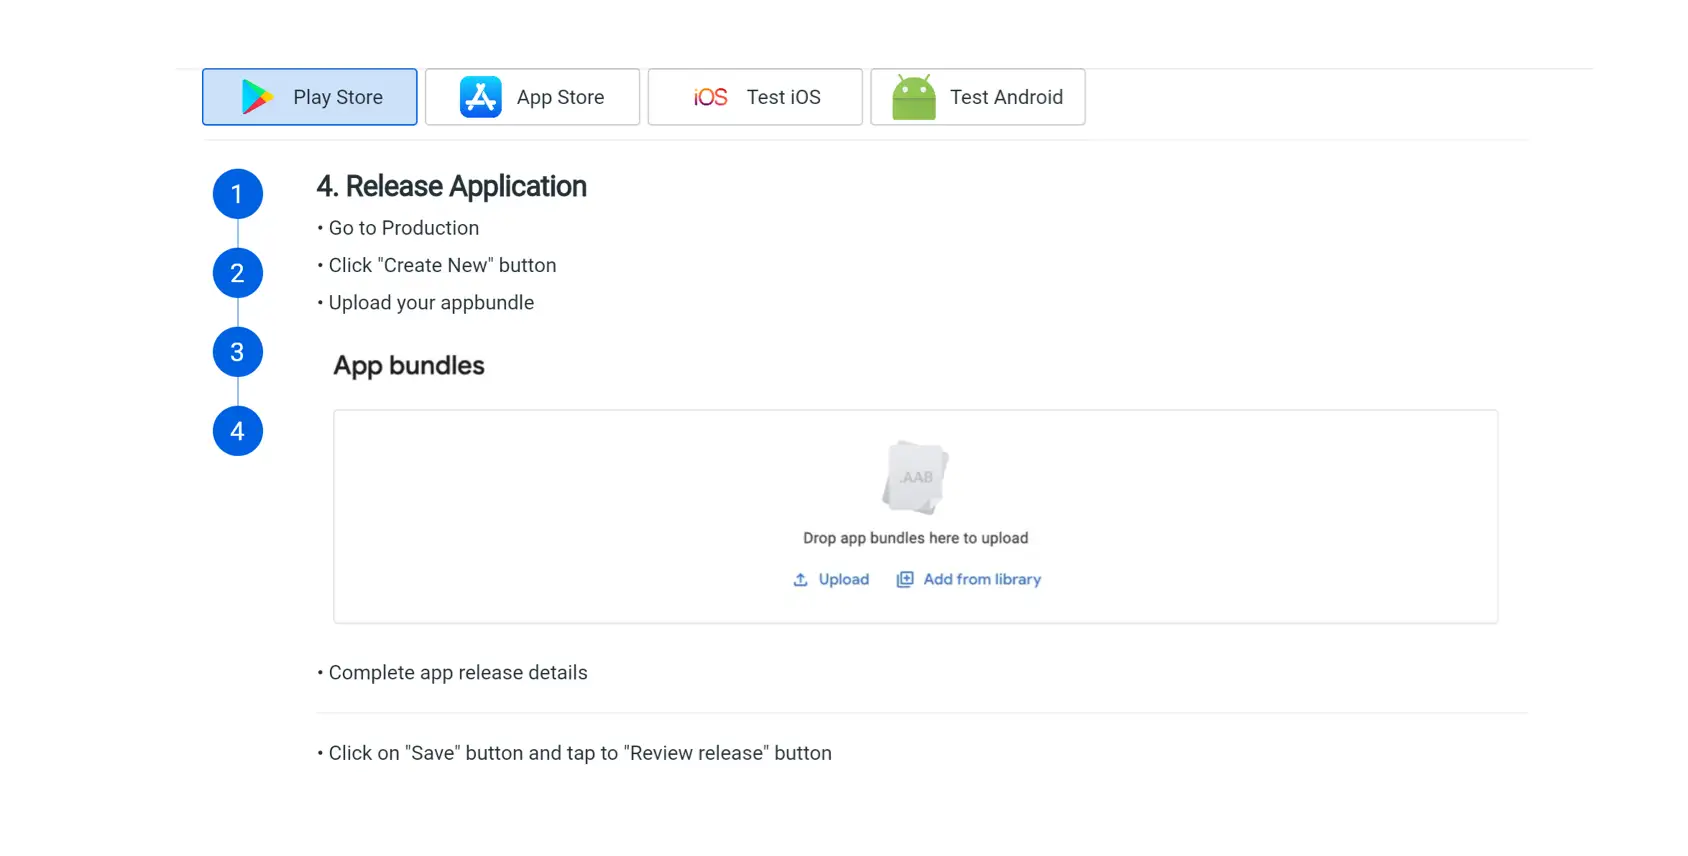Image resolution: width=1688 pixels, height=856 pixels.
Task: Click the green Android robot icon
Action: coord(913,98)
